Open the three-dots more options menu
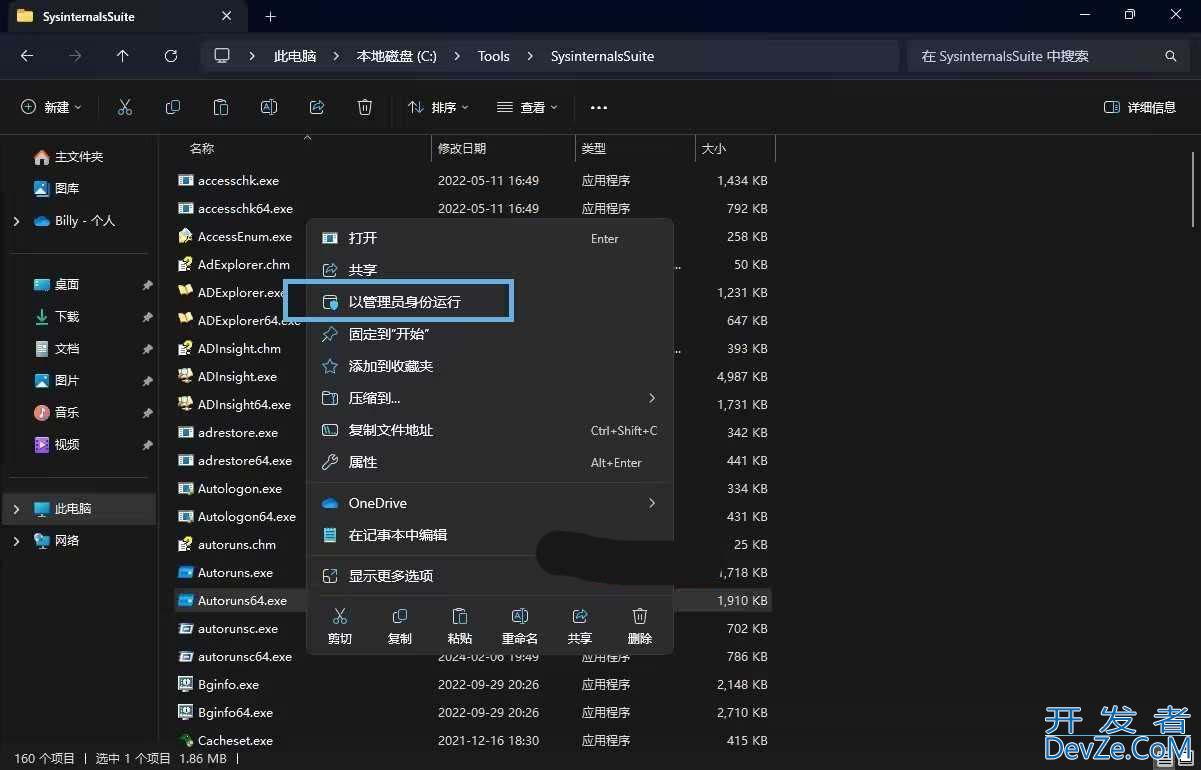 click(x=599, y=107)
